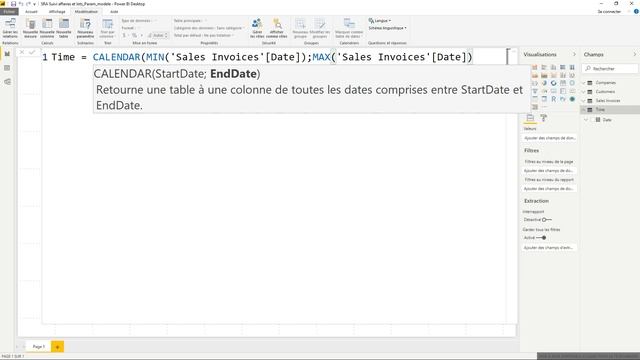The width and height of the screenshot is (640, 360).
Task: Add a new page with plus button
Action: pos(58,347)
